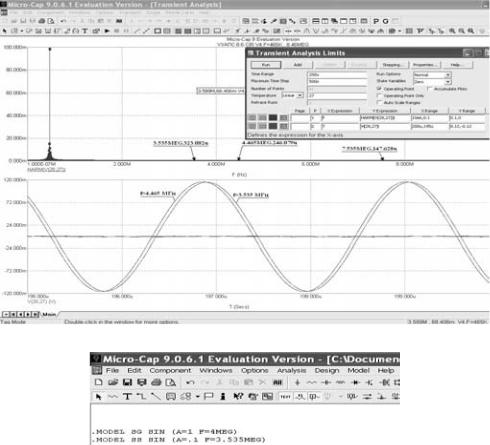Click the first swatch in the first plot row
490x445 pixels.
pos(252,118)
